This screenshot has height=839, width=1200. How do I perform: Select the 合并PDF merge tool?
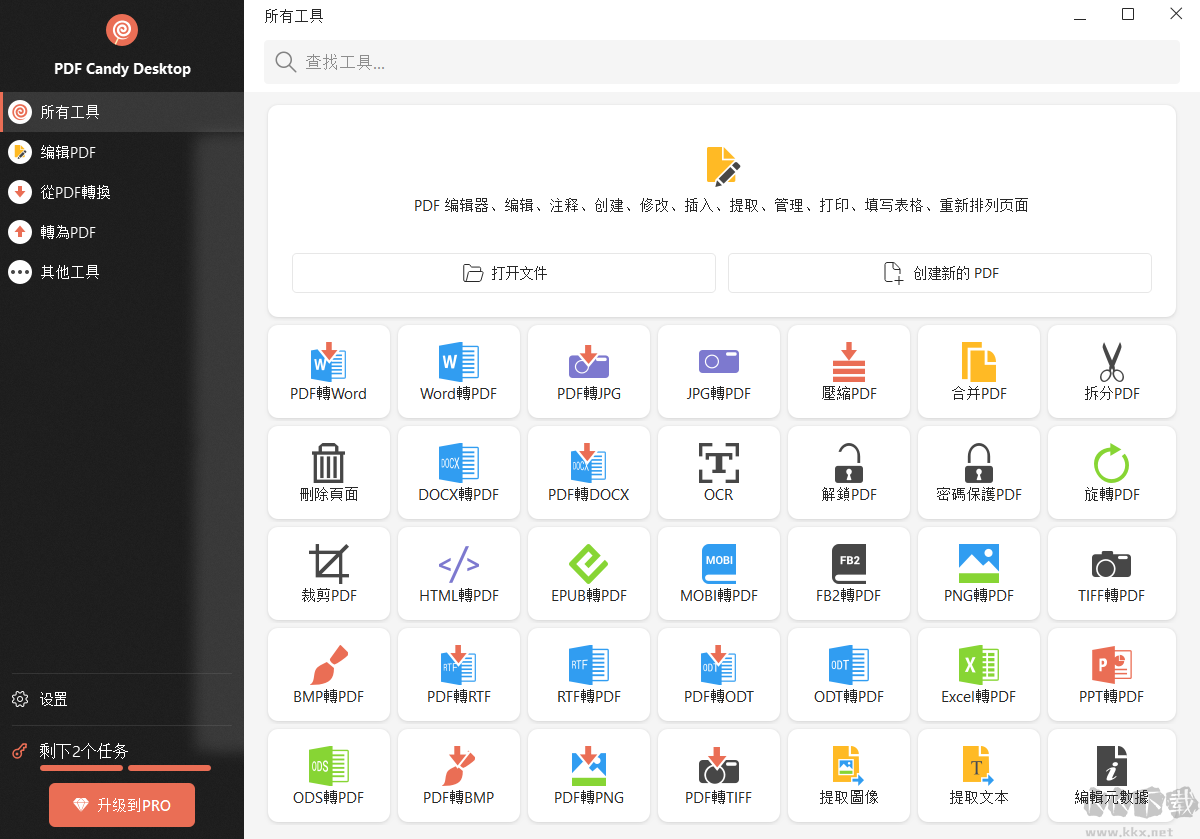tap(978, 371)
